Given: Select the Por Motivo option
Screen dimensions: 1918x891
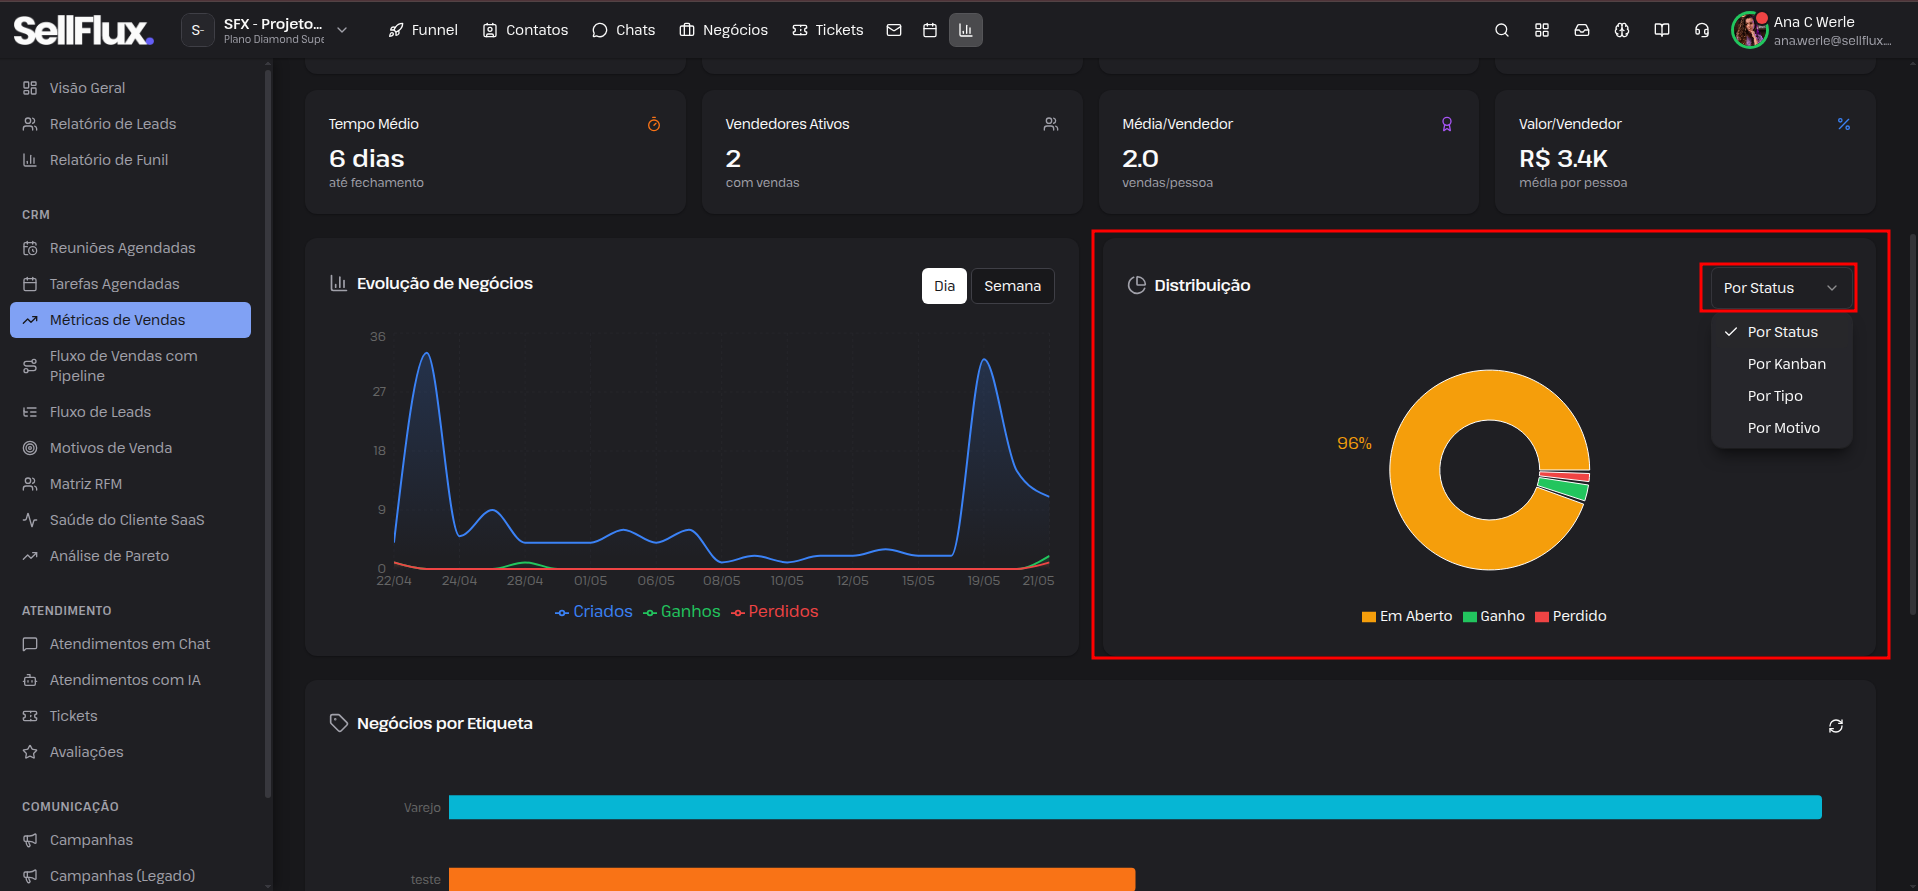Looking at the screenshot, I should coord(1782,428).
